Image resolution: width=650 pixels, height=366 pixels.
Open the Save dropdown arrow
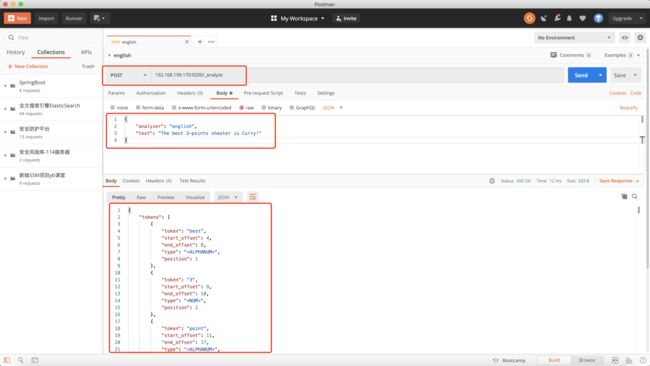tap(635, 75)
